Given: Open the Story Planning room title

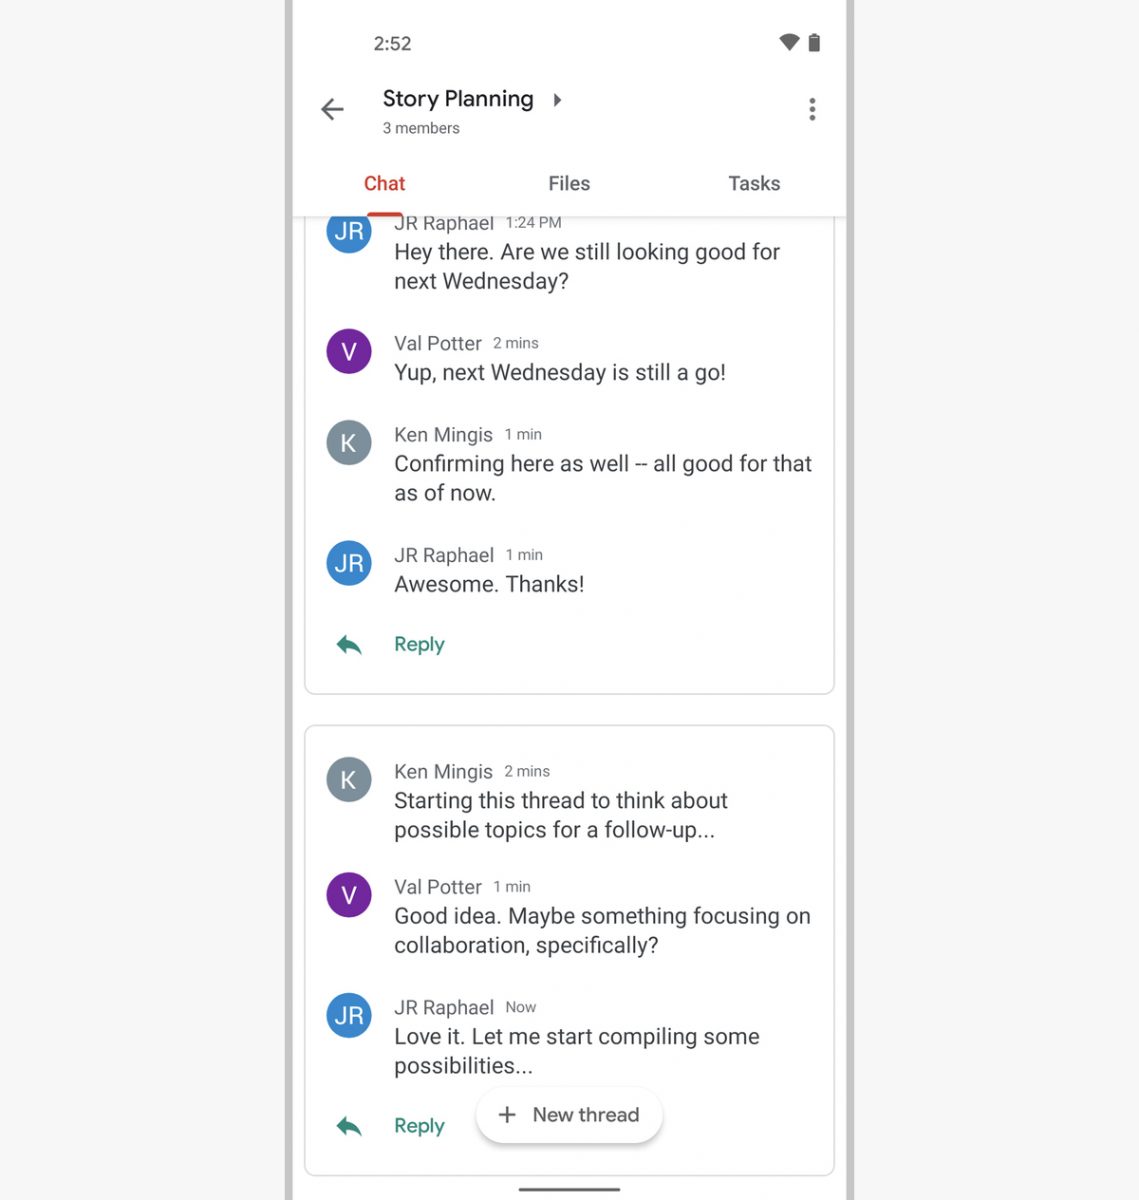Looking at the screenshot, I should [458, 99].
